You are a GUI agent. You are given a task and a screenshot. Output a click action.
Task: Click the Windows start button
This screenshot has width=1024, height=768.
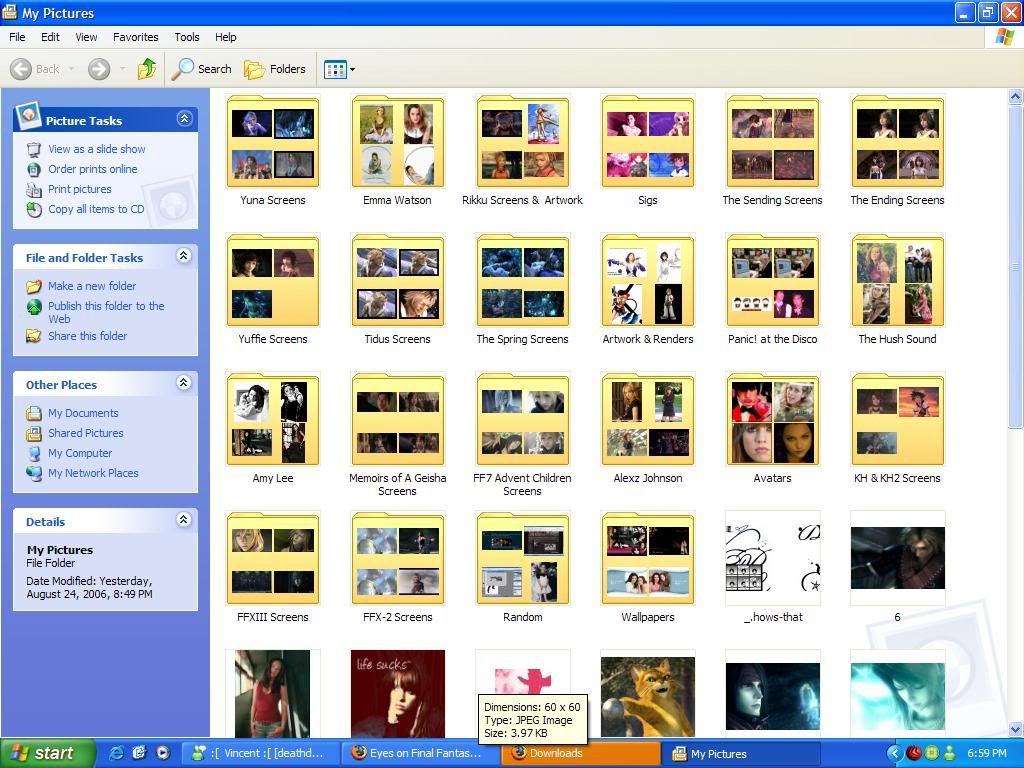47,753
